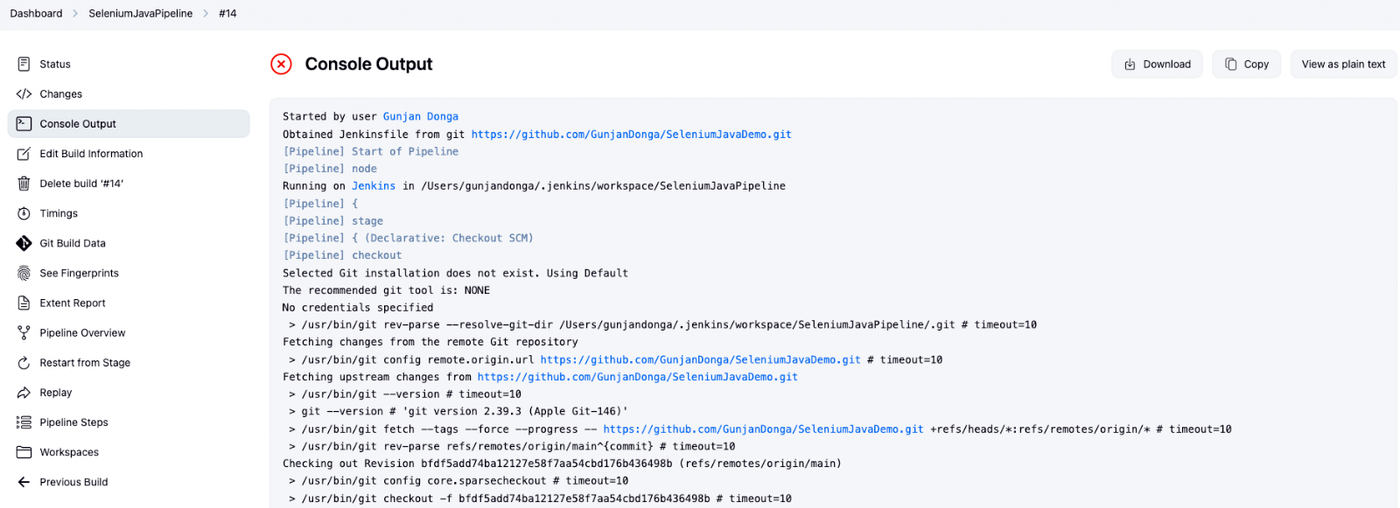The image size is (1400, 508).
Task: Click '[Pipeline] Start of Pipeline' line
Action: [x=371, y=151]
